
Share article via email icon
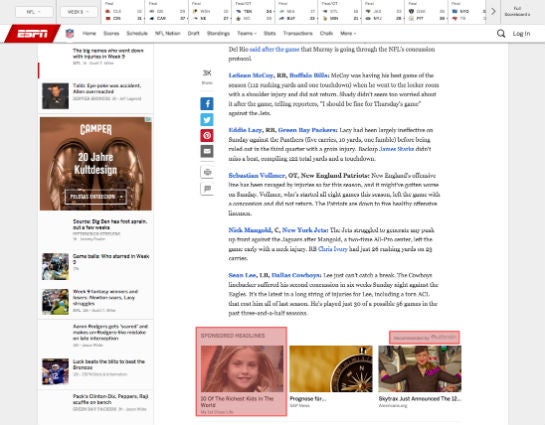(x=207, y=151)
